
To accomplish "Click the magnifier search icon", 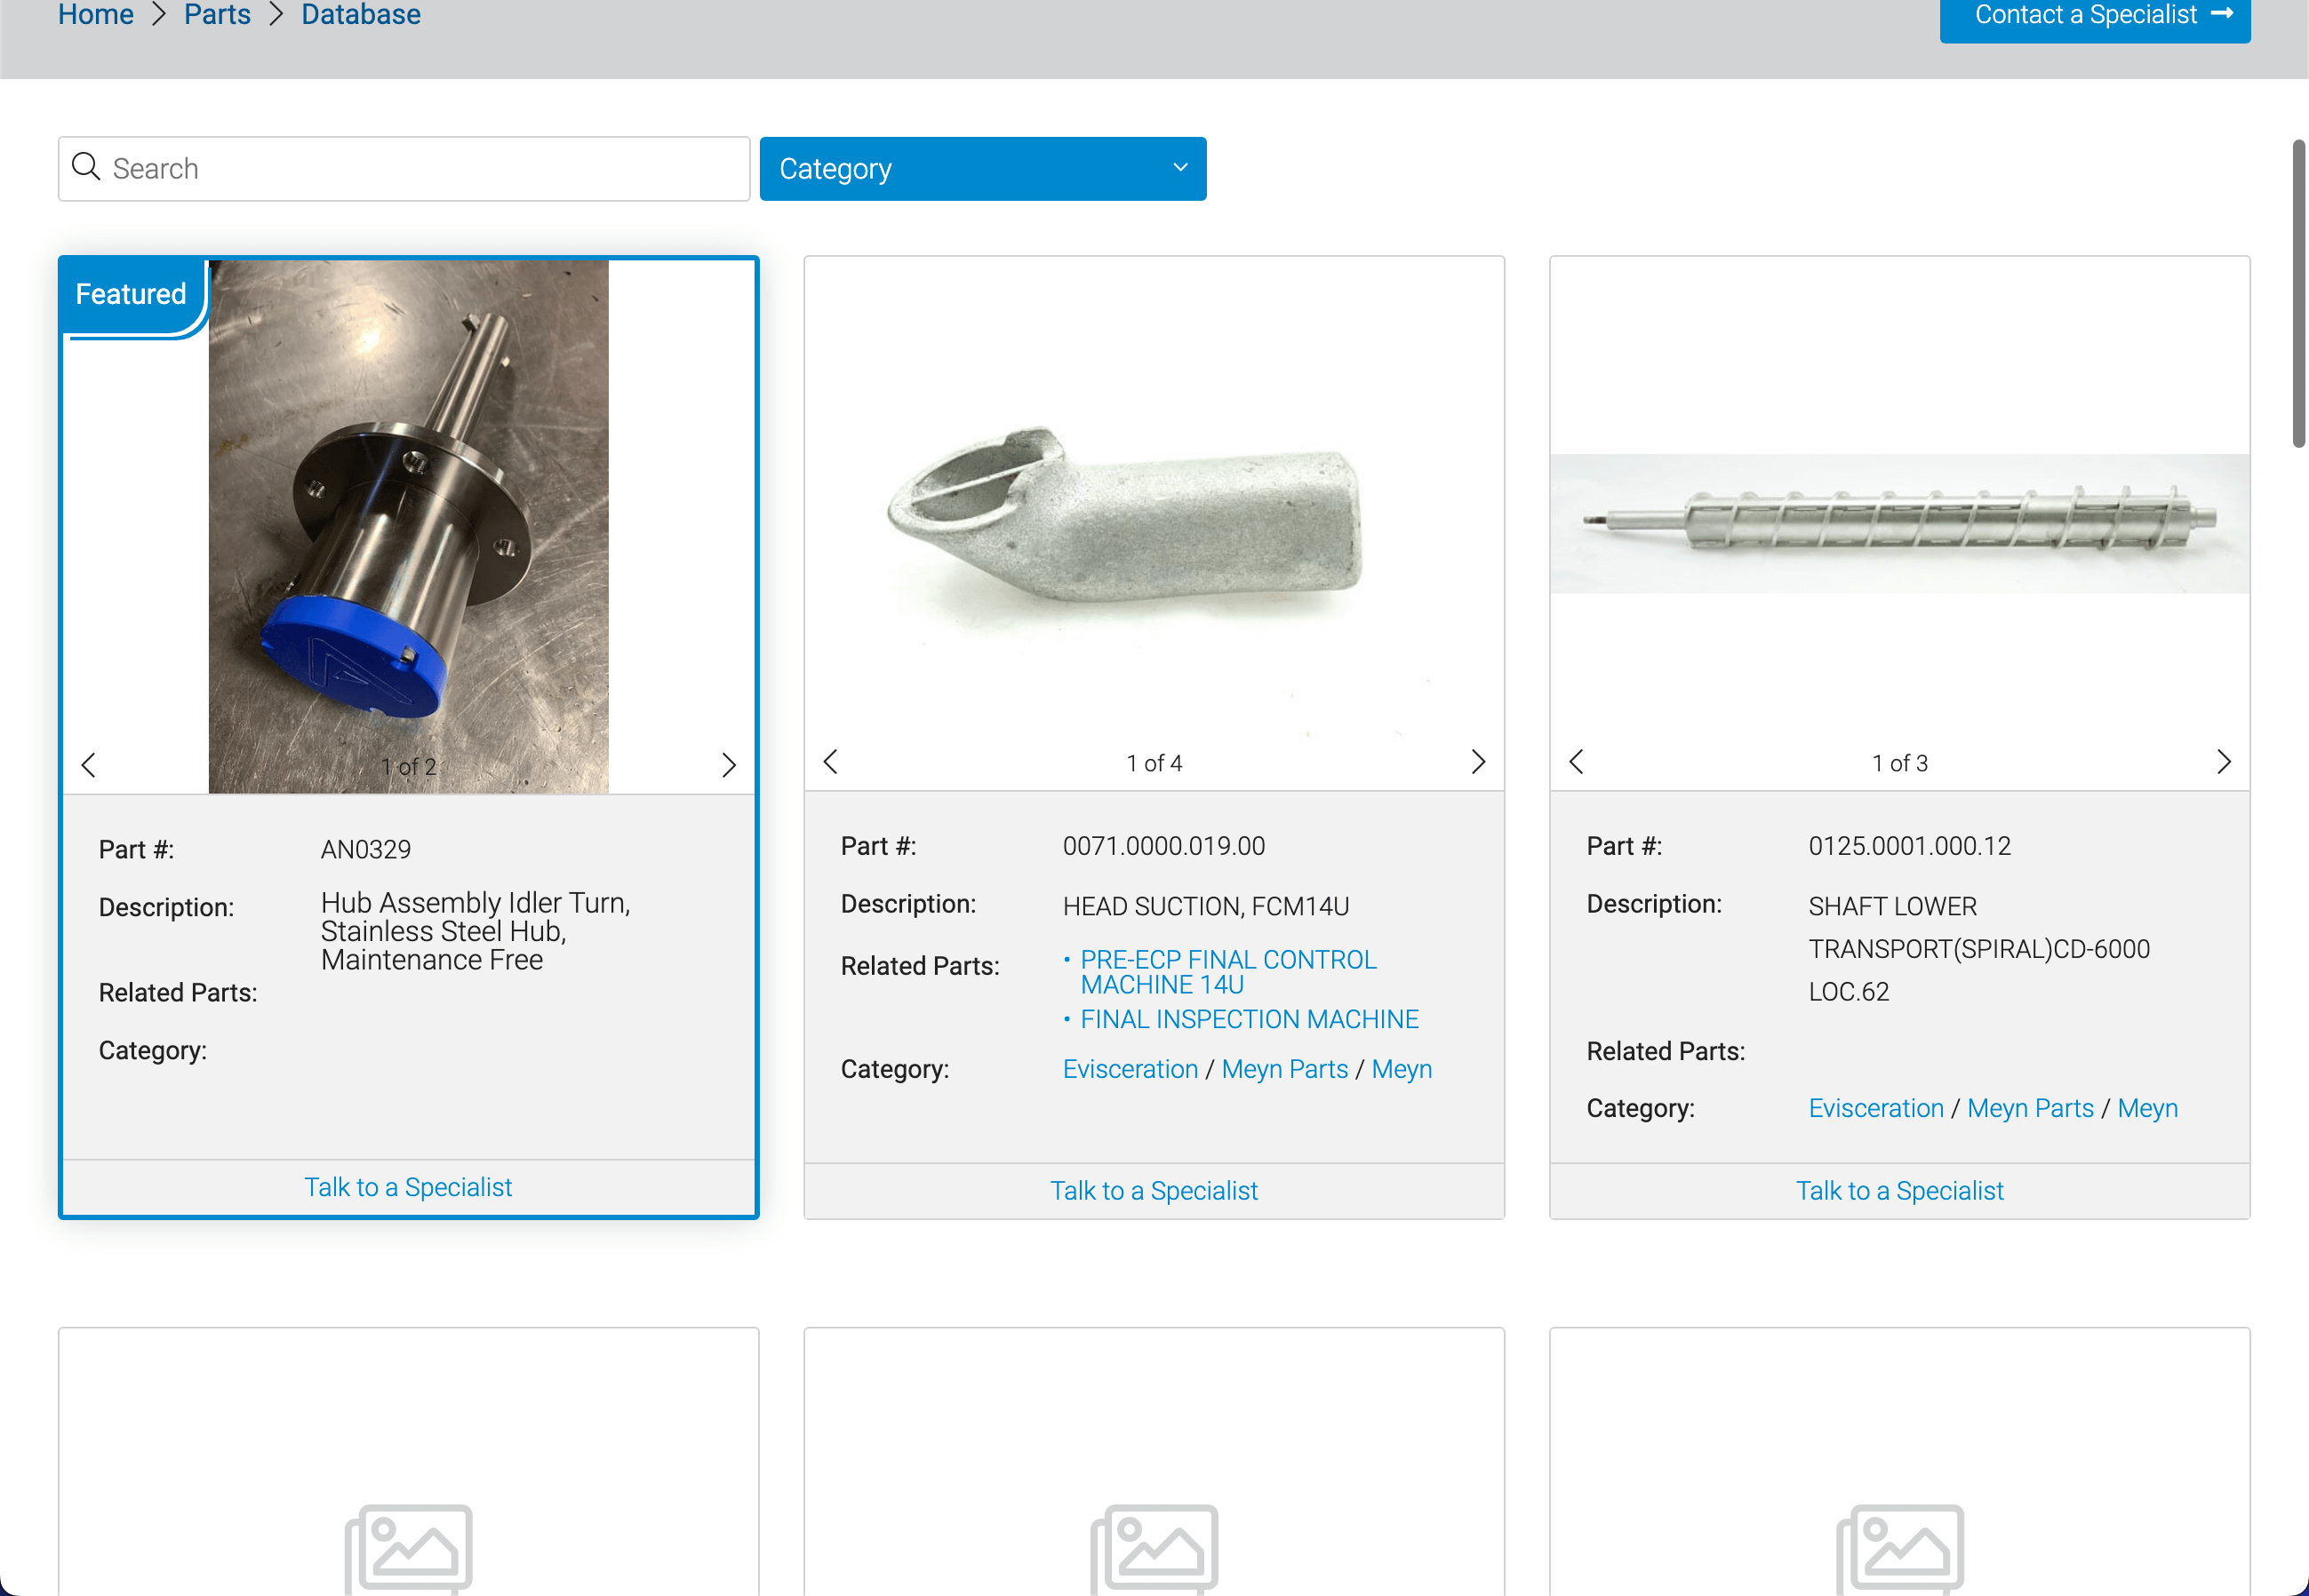I will tap(86, 167).
